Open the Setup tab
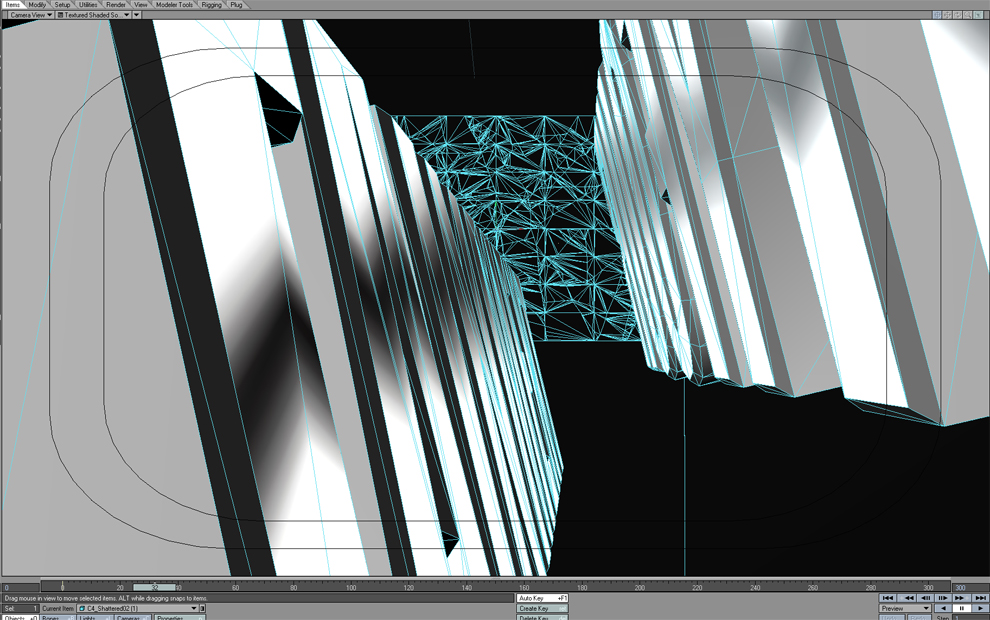Screen dimensions: 990x620 (x=62, y=4)
